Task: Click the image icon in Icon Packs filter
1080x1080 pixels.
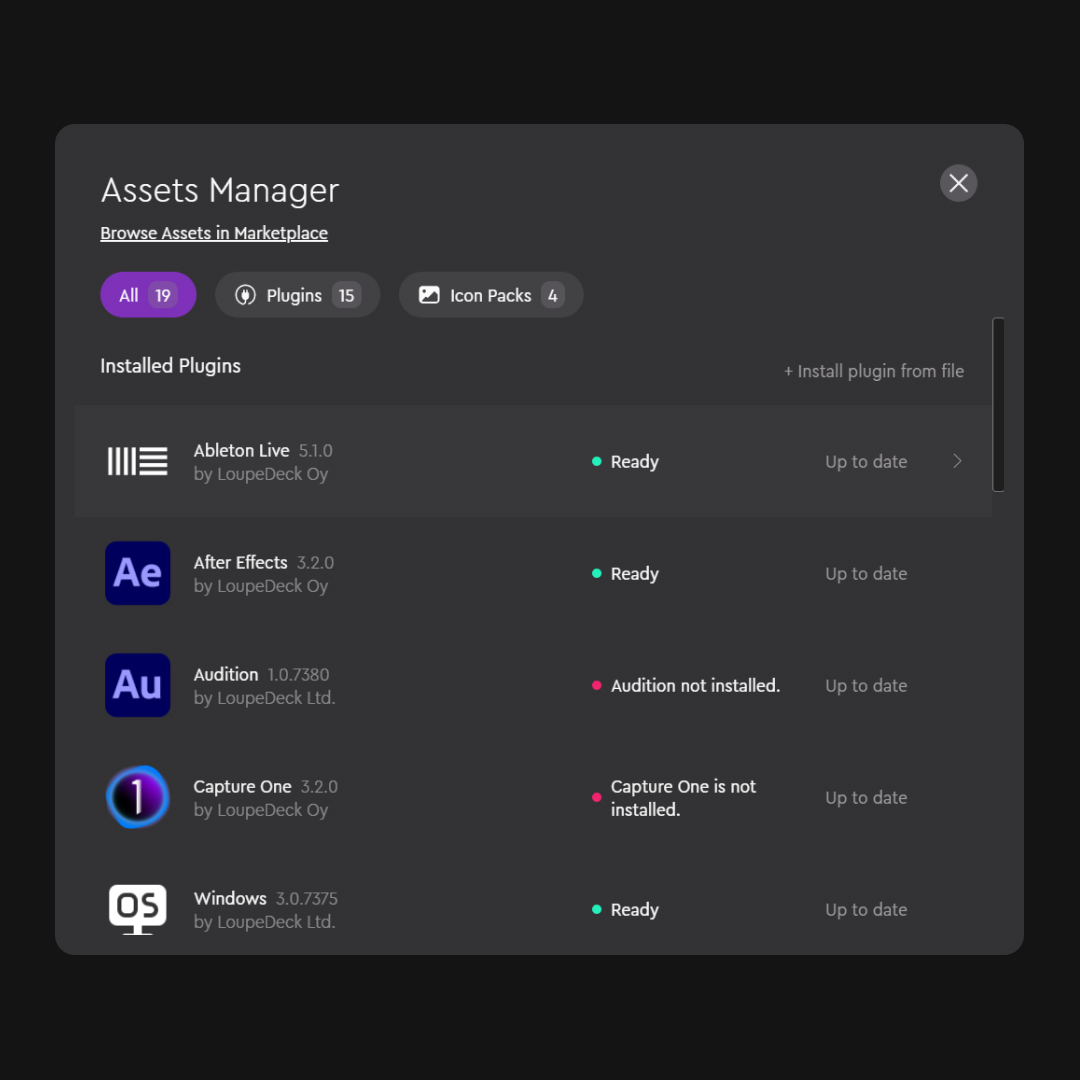Action: [429, 295]
